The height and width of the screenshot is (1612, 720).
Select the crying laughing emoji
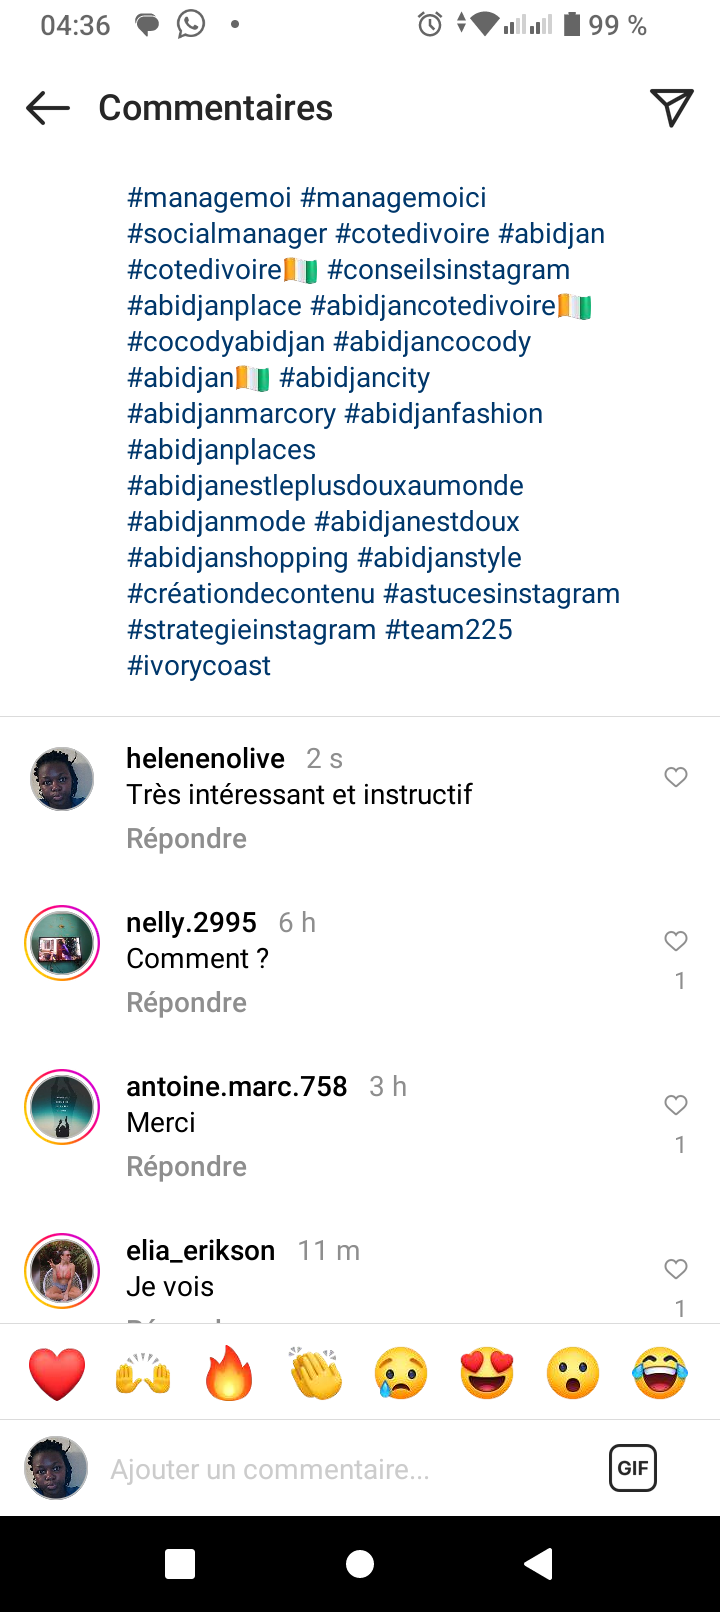660,1373
